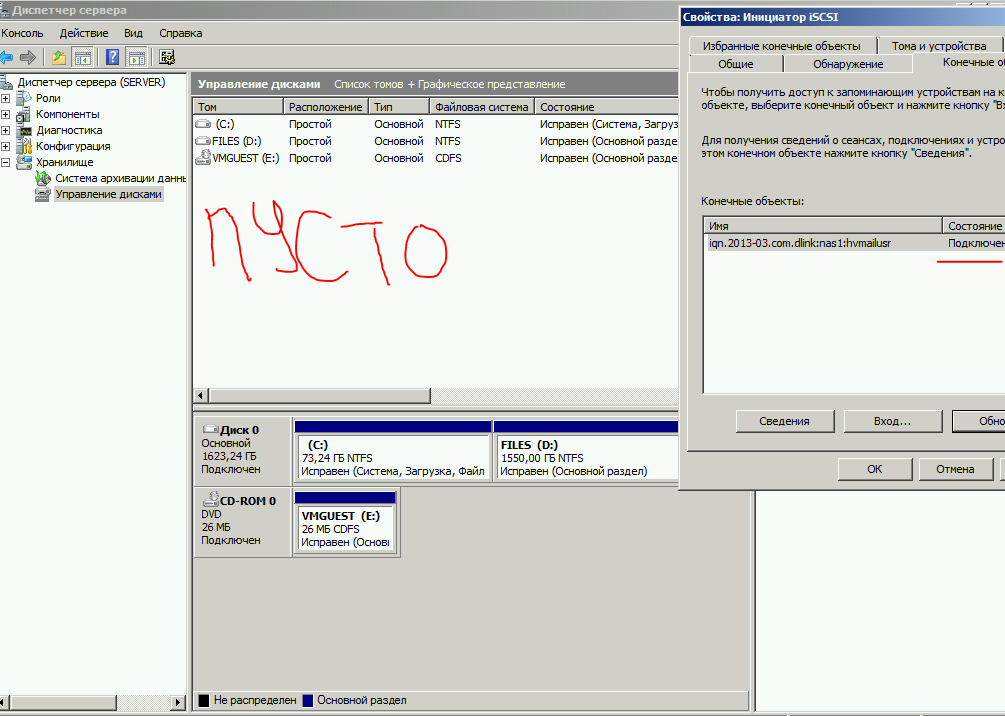The width and height of the screenshot is (1005, 716).
Task: Switch to the Тома и устройства tab
Action: pos(939,46)
